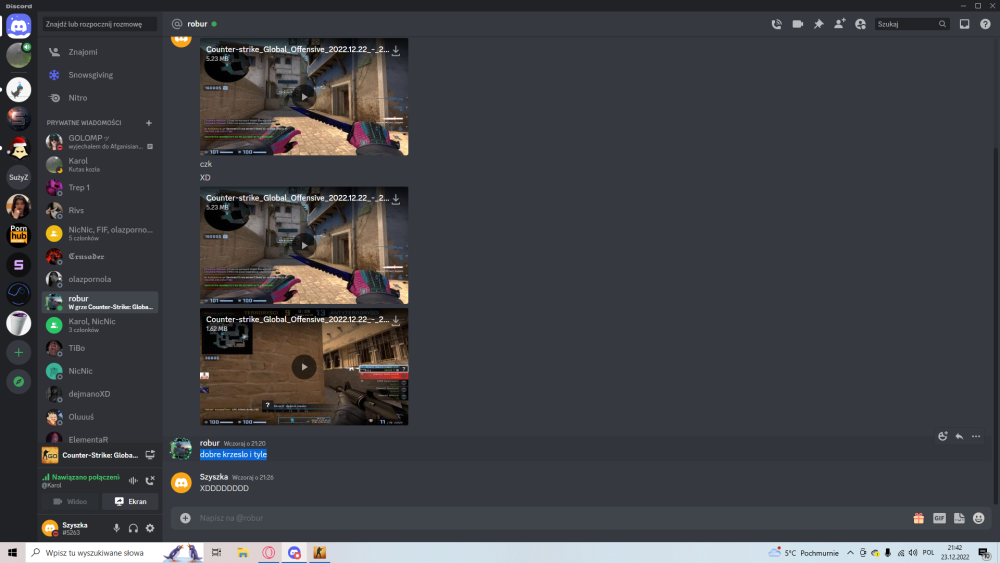The width and height of the screenshot is (1000, 563).
Task: Download the first Counter-strike video attachment
Action: pos(396,50)
